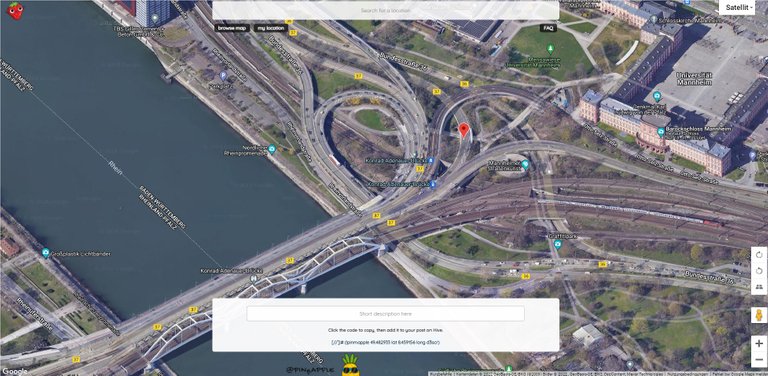Click the Google logo at bottom left
Screen dimensions: 768x376
(15, 372)
